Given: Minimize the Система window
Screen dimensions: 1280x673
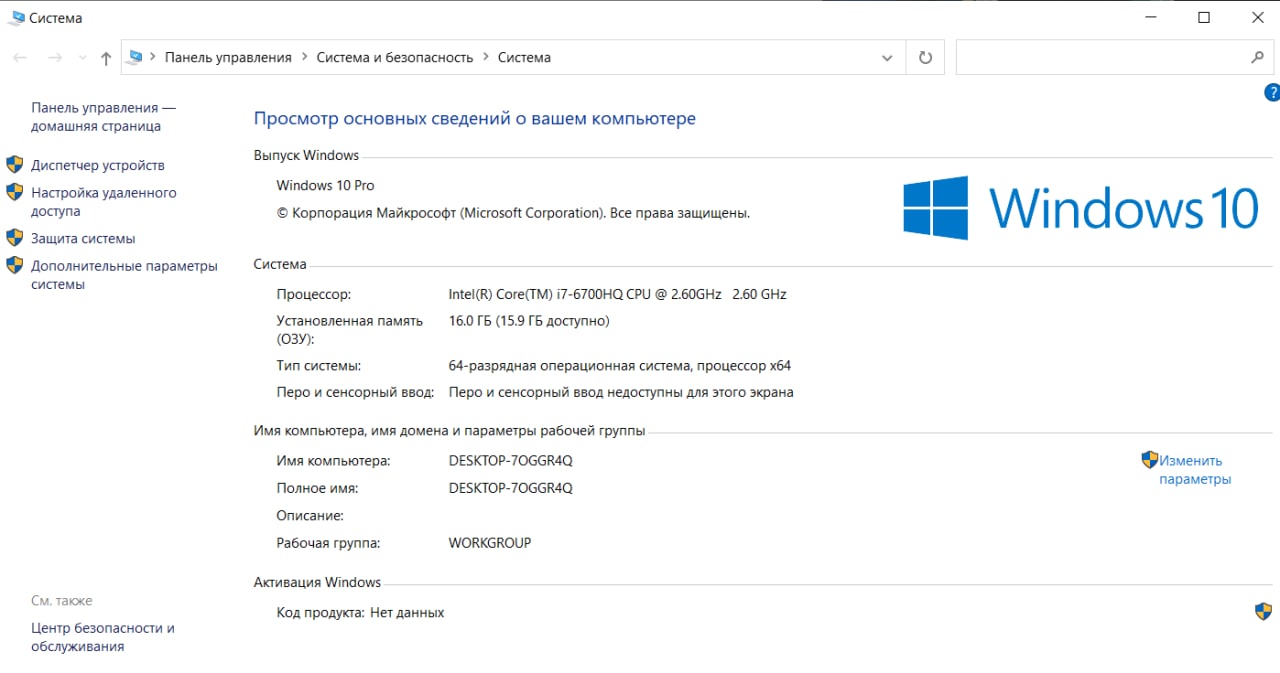Looking at the screenshot, I should 1149,17.
